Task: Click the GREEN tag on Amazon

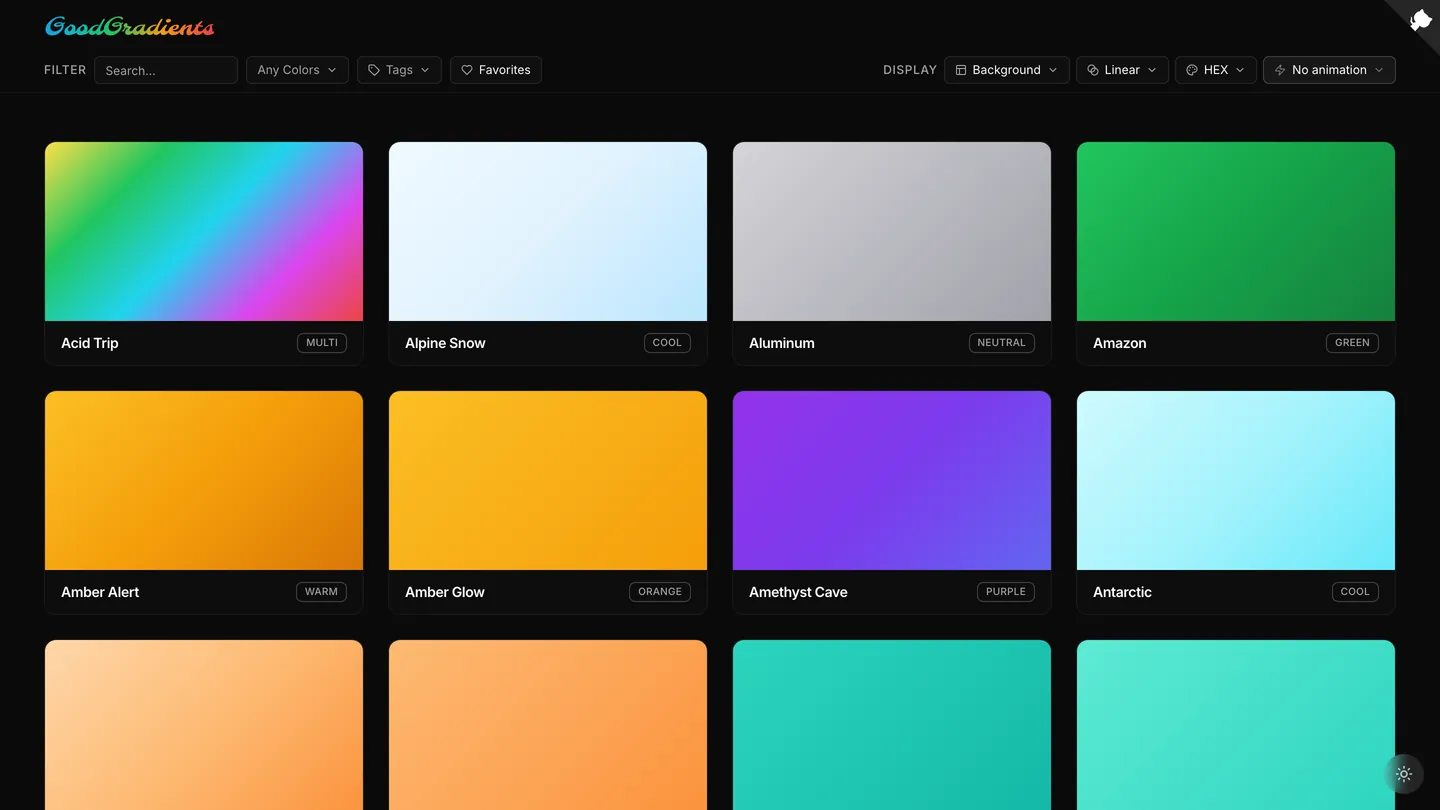Action: (1352, 343)
